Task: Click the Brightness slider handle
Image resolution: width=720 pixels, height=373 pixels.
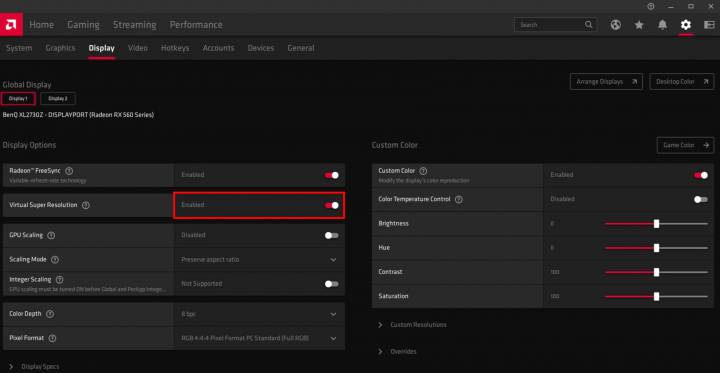Action: (x=656, y=224)
